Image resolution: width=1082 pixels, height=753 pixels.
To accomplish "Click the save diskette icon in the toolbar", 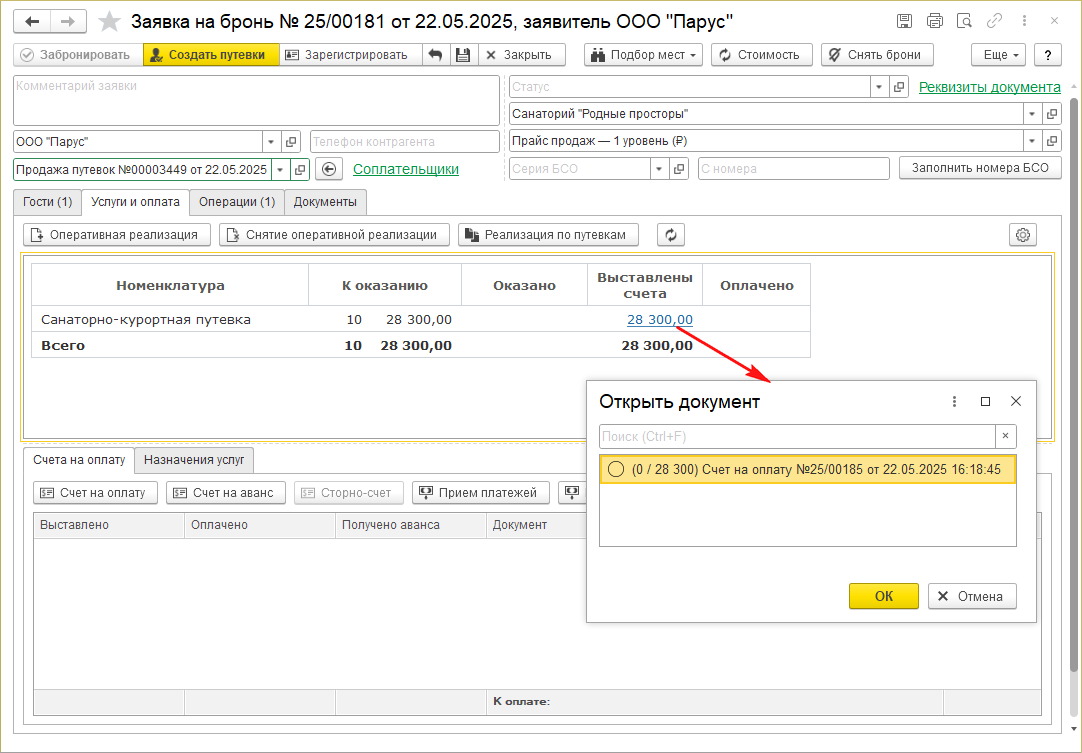I will pyautogui.click(x=462, y=55).
